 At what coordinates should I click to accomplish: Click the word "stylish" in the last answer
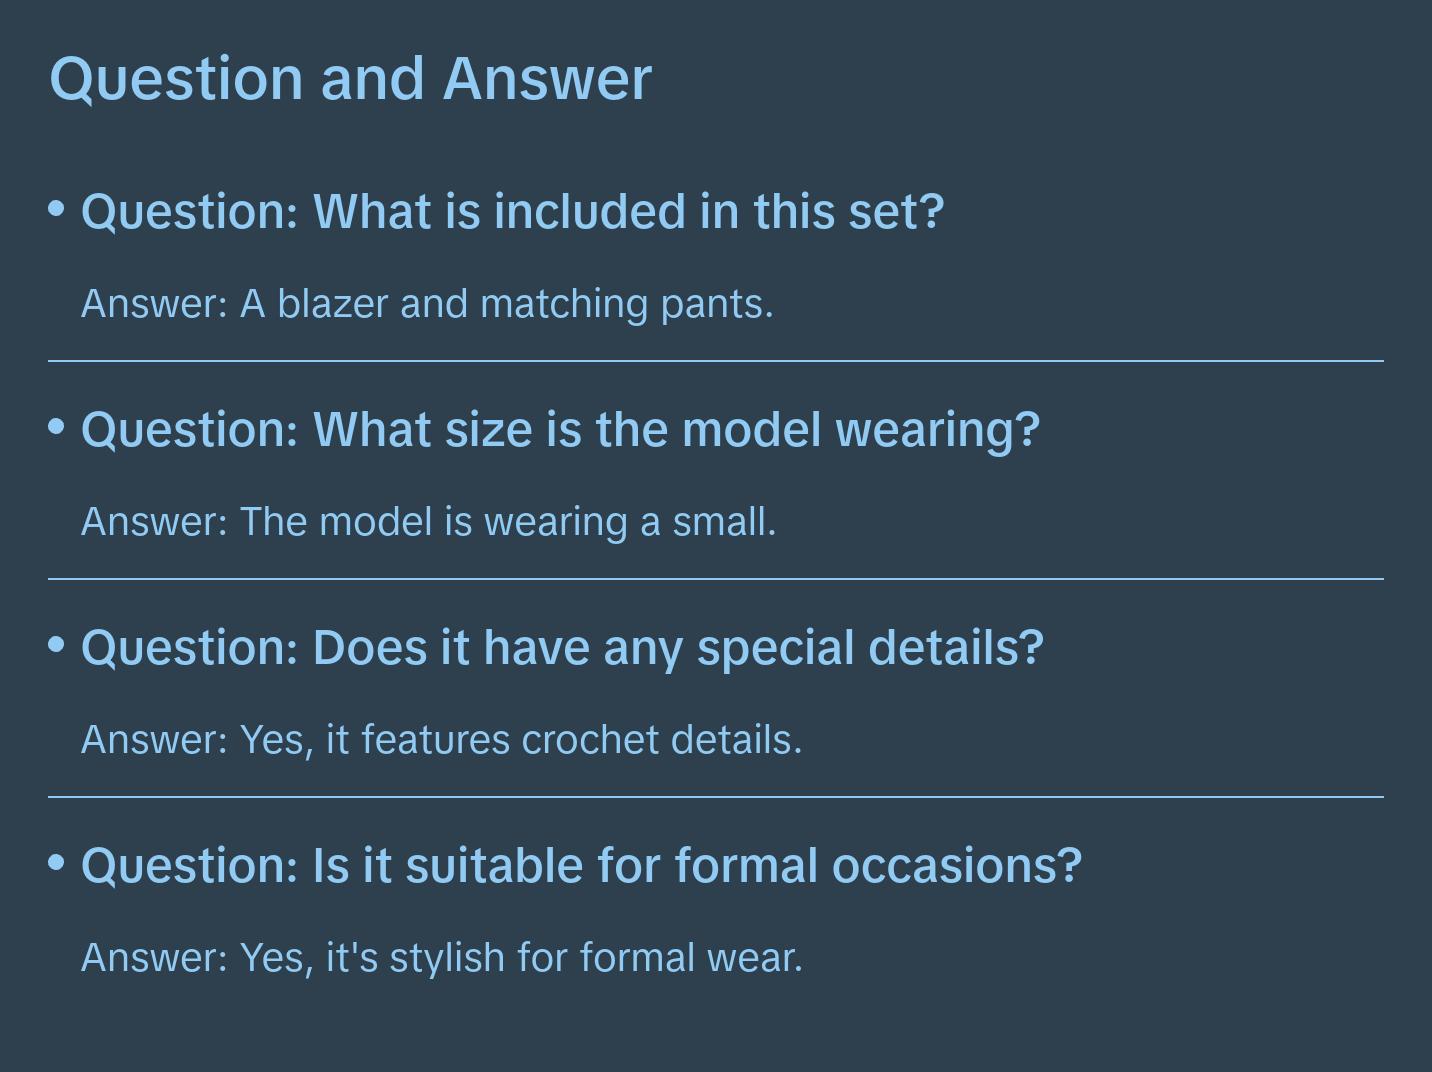[x=447, y=958]
